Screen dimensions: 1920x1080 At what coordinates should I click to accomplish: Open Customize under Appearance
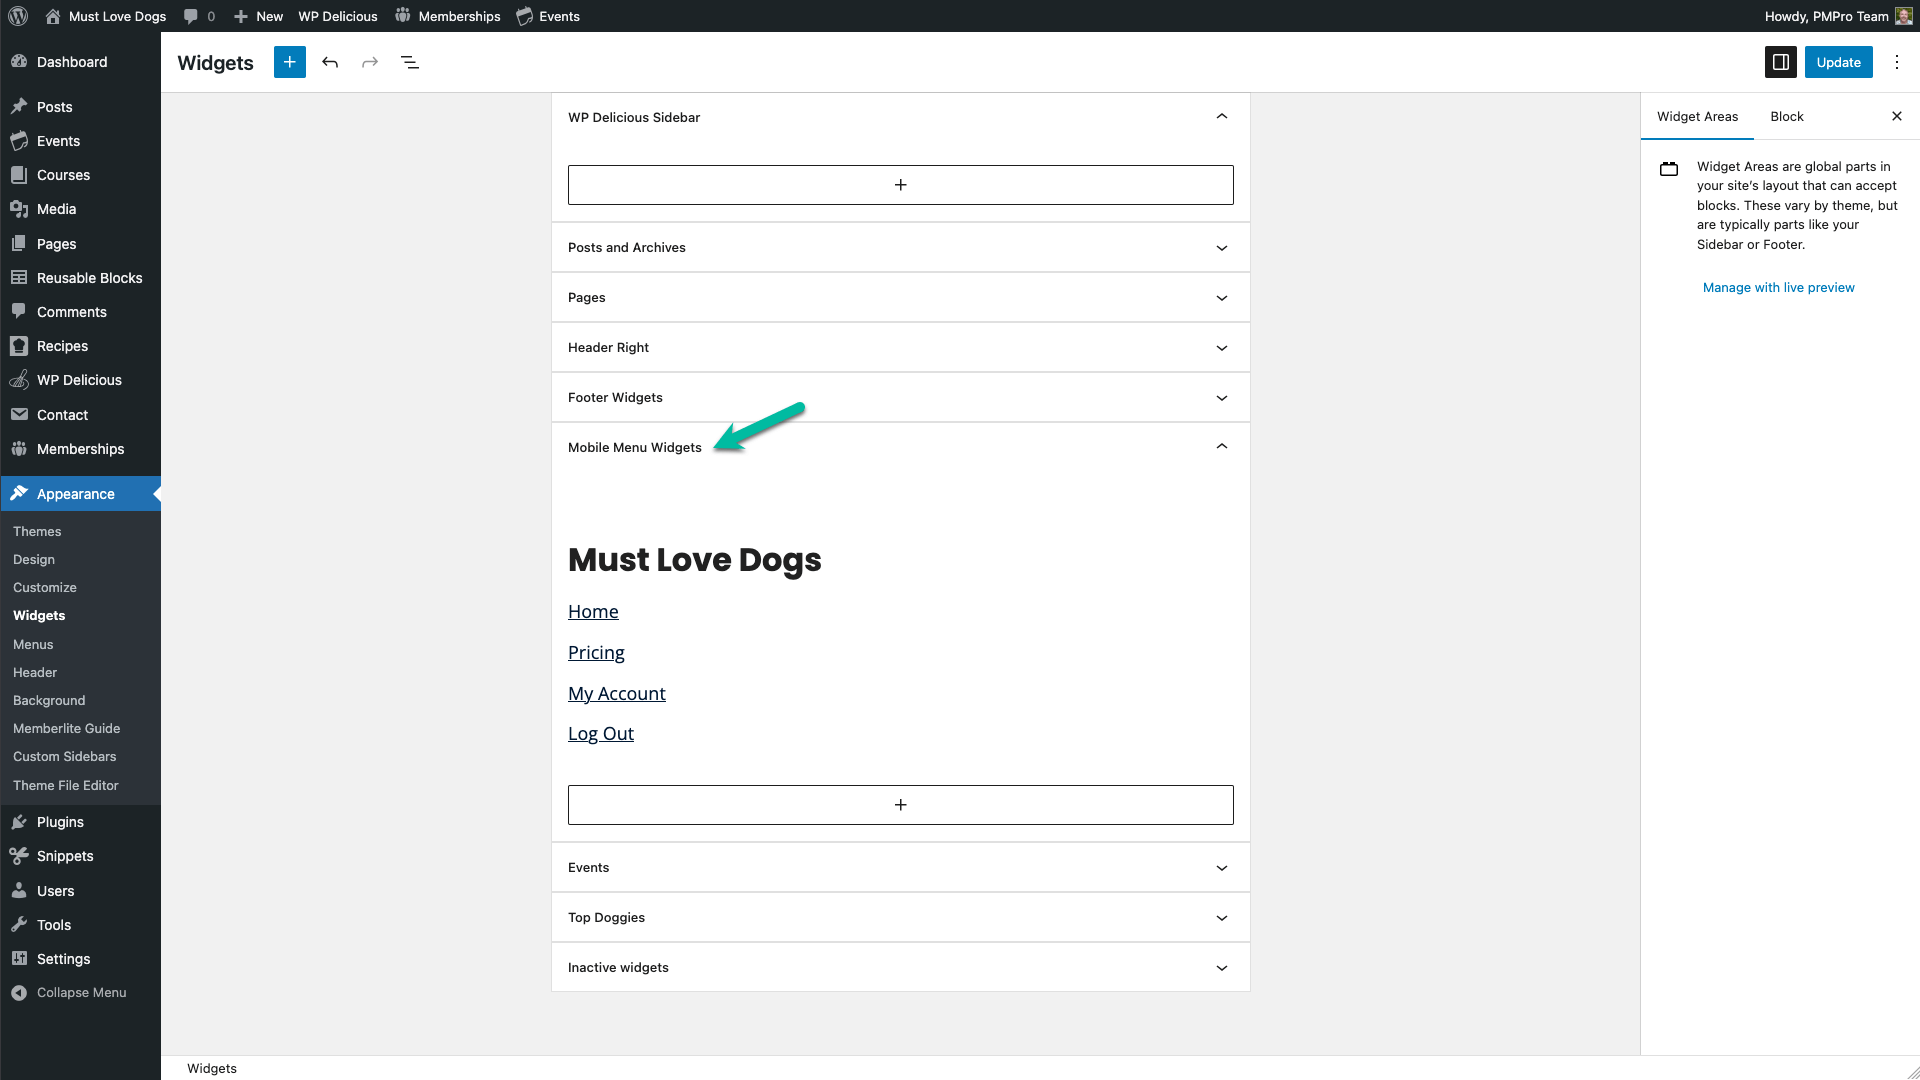click(45, 587)
